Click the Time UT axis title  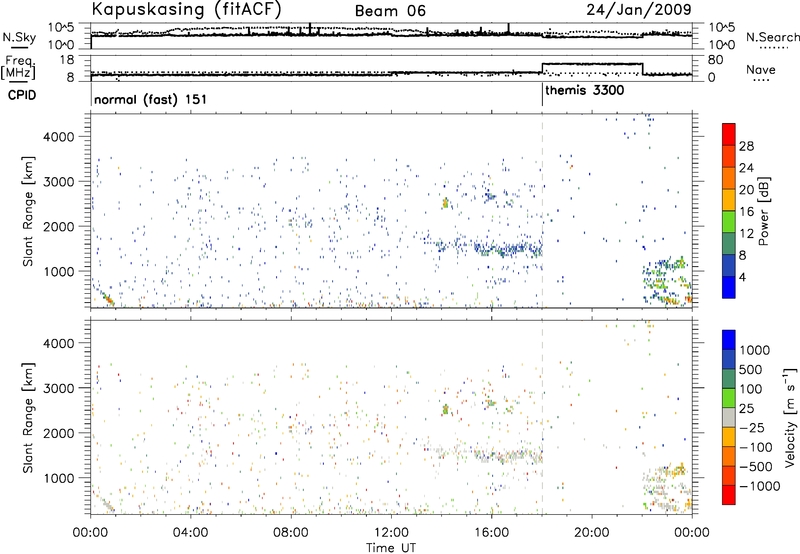pos(391,548)
